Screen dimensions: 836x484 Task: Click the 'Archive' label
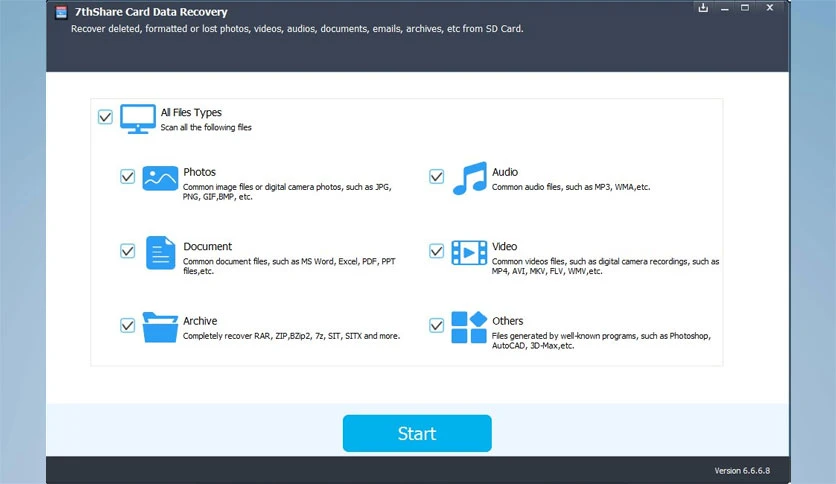tap(200, 321)
